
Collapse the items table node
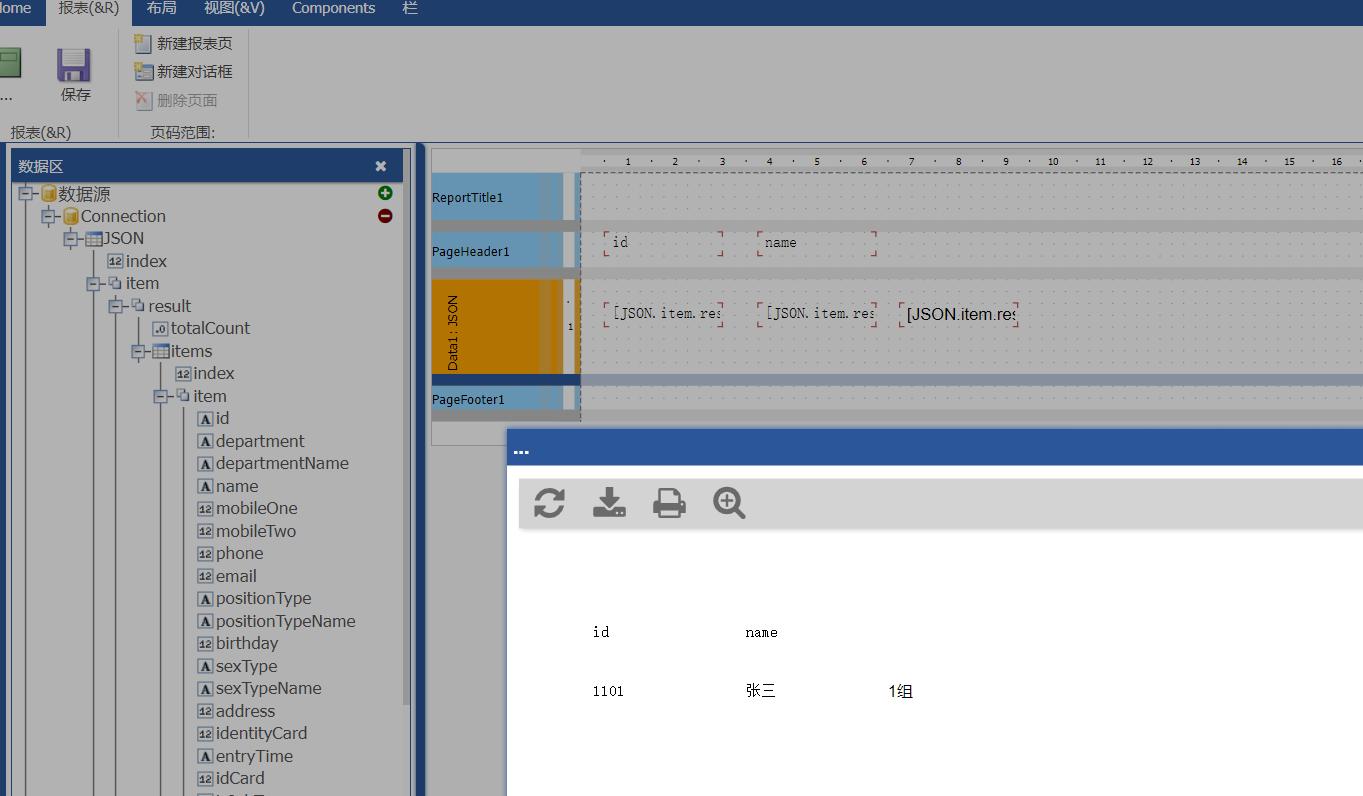coord(139,351)
